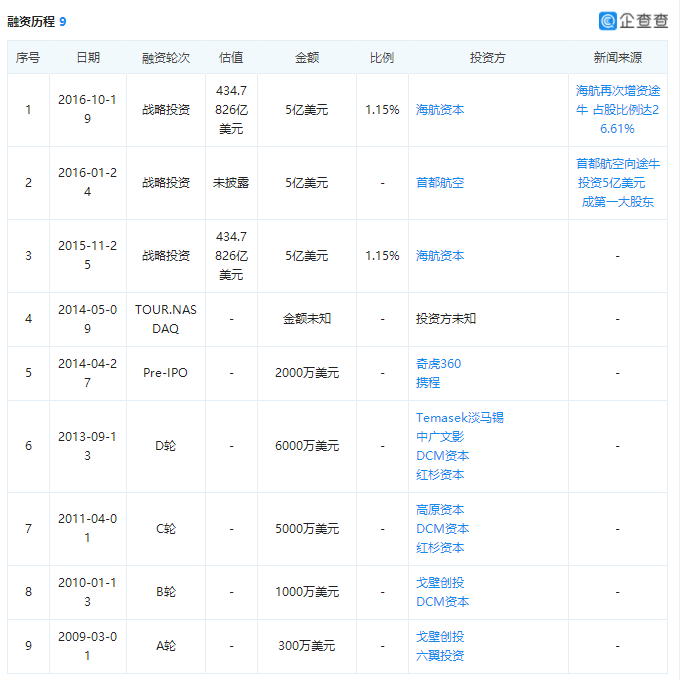The image size is (680, 680).
Task: Click the 2000万美元 amount cell
Action: coord(307,373)
